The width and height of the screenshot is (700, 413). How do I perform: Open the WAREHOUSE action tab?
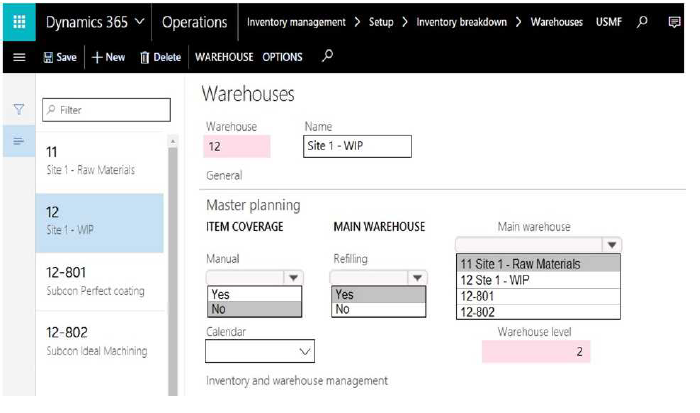tap(224, 57)
